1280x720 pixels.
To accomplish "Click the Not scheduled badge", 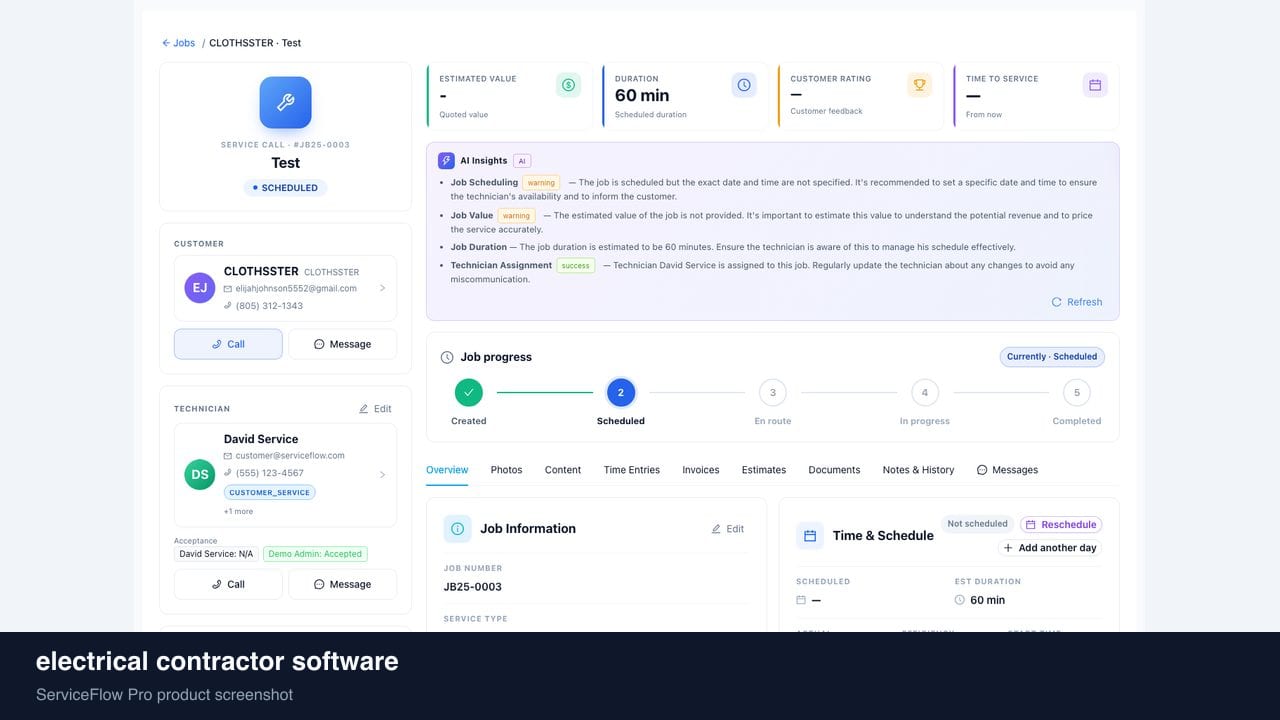I will (x=977, y=524).
